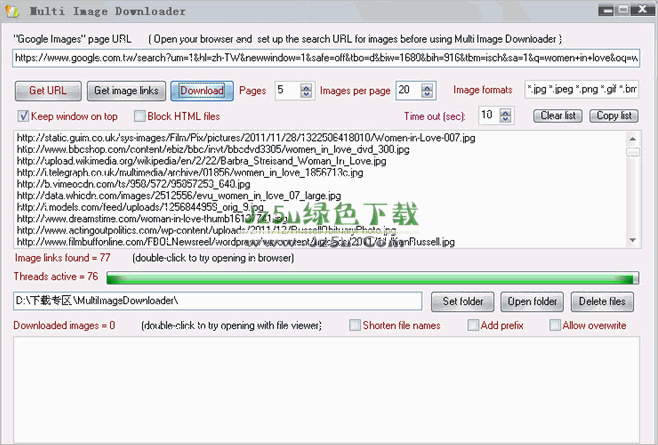Select the wikimedia Barbra_Streisand link
The image size is (658, 445).
pyautogui.click(x=201, y=161)
